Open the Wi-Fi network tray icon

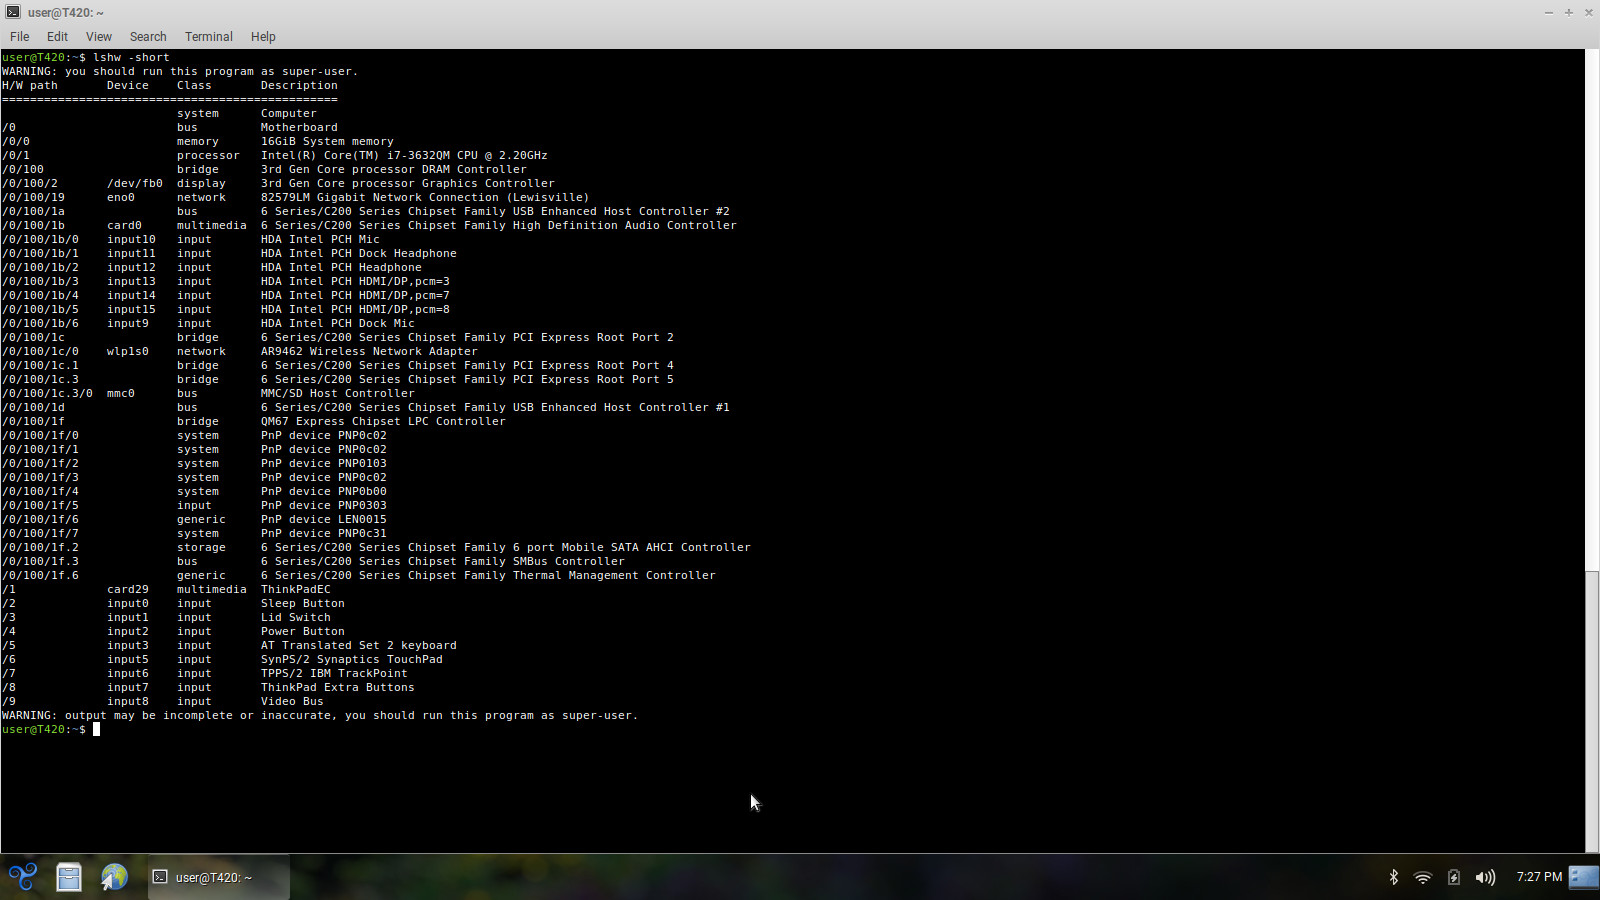tap(1423, 877)
